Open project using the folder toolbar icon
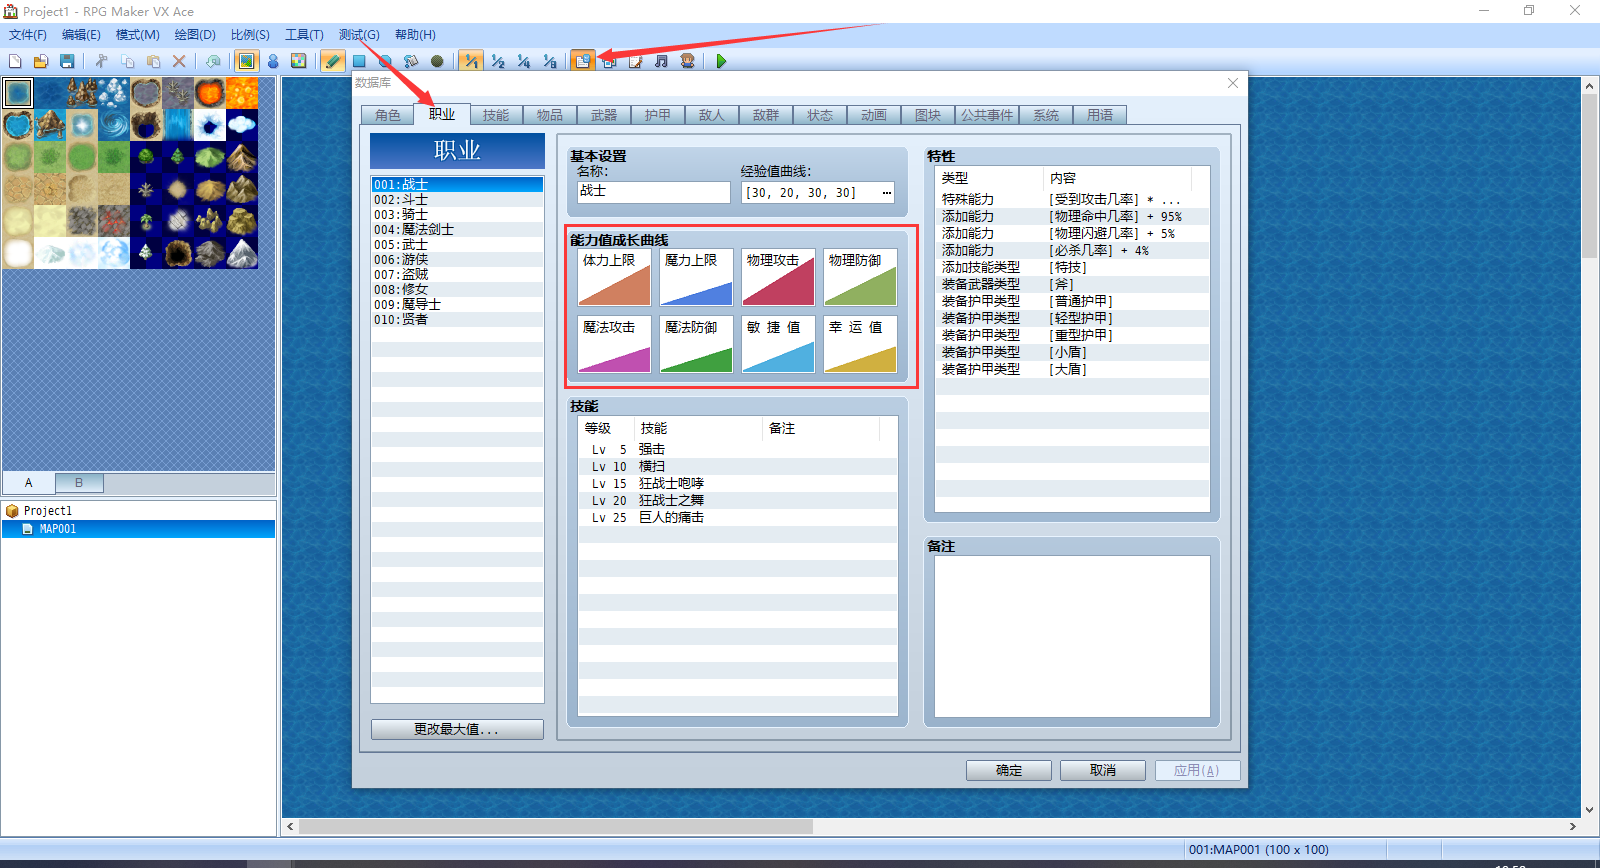The height and width of the screenshot is (868, 1600). point(41,61)
